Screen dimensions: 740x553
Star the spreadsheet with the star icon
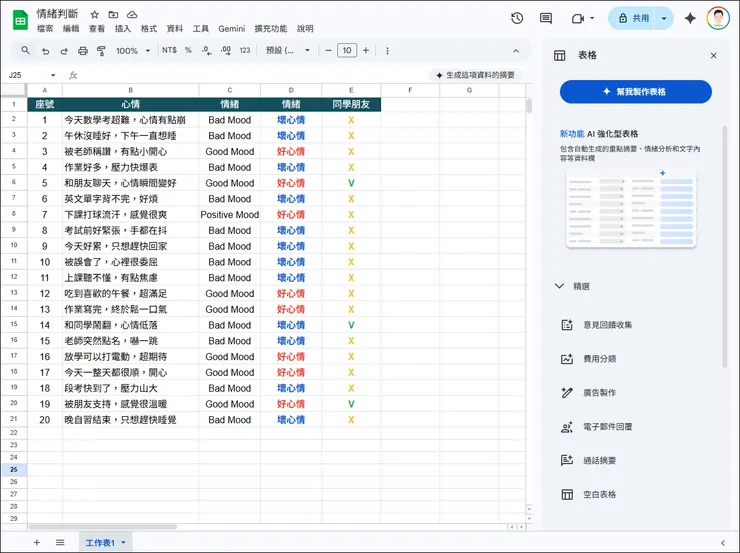coord(94,15)
